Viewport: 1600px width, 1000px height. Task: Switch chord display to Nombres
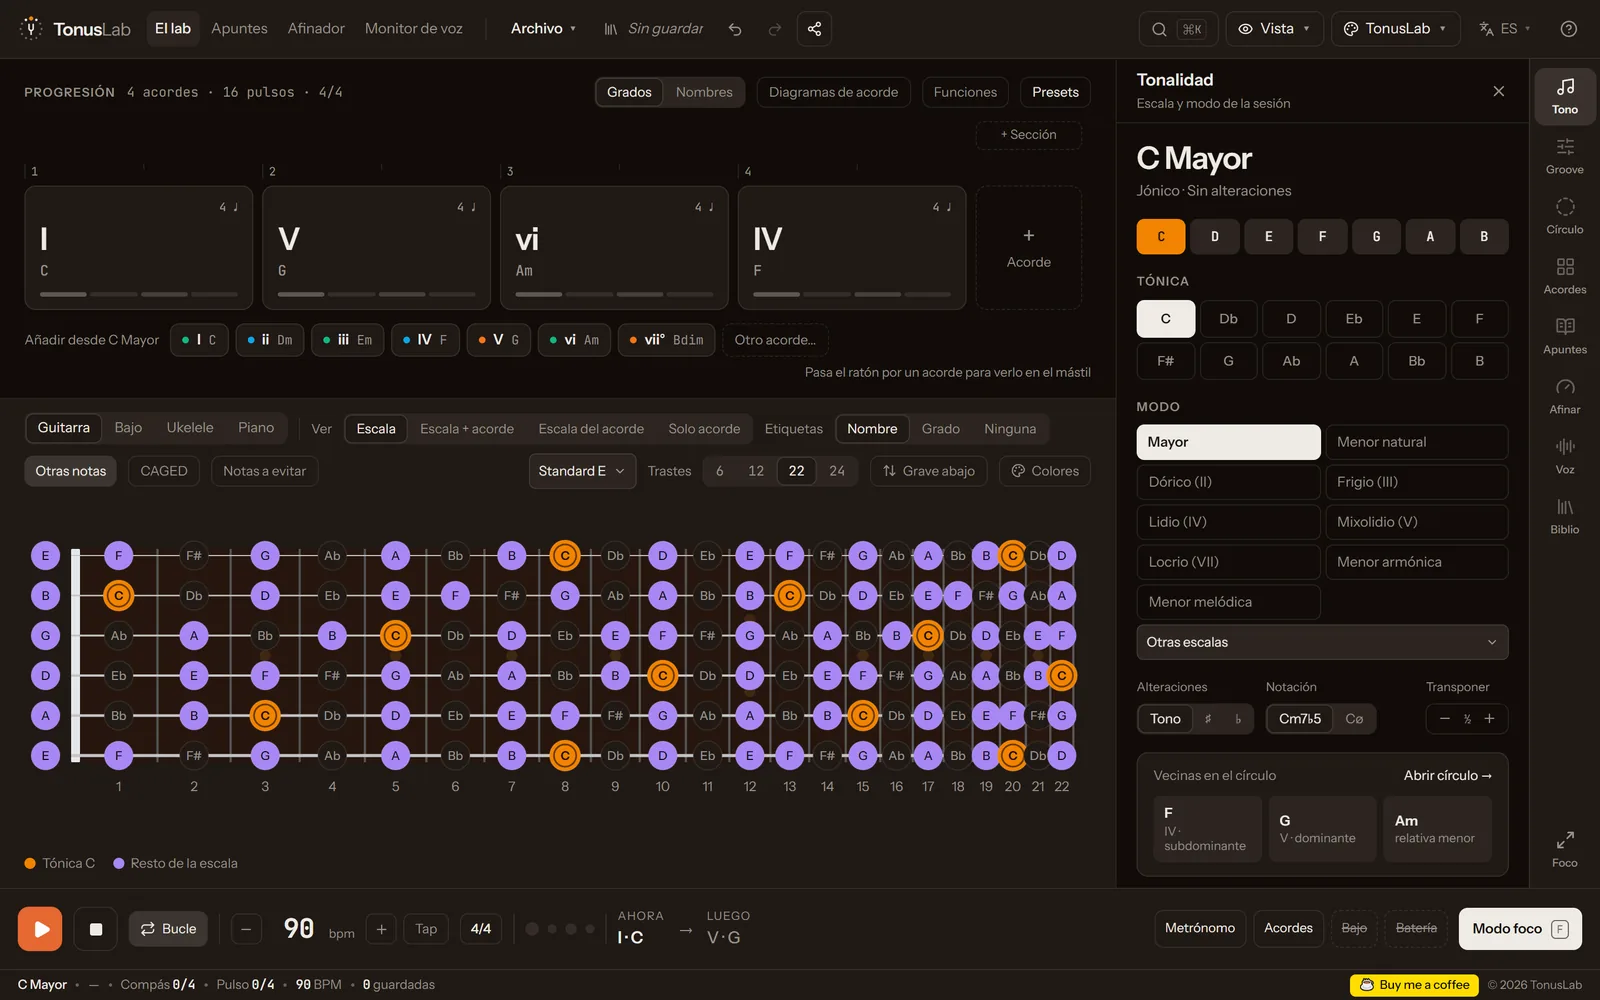pyautogui.click(x=704, y=92)
